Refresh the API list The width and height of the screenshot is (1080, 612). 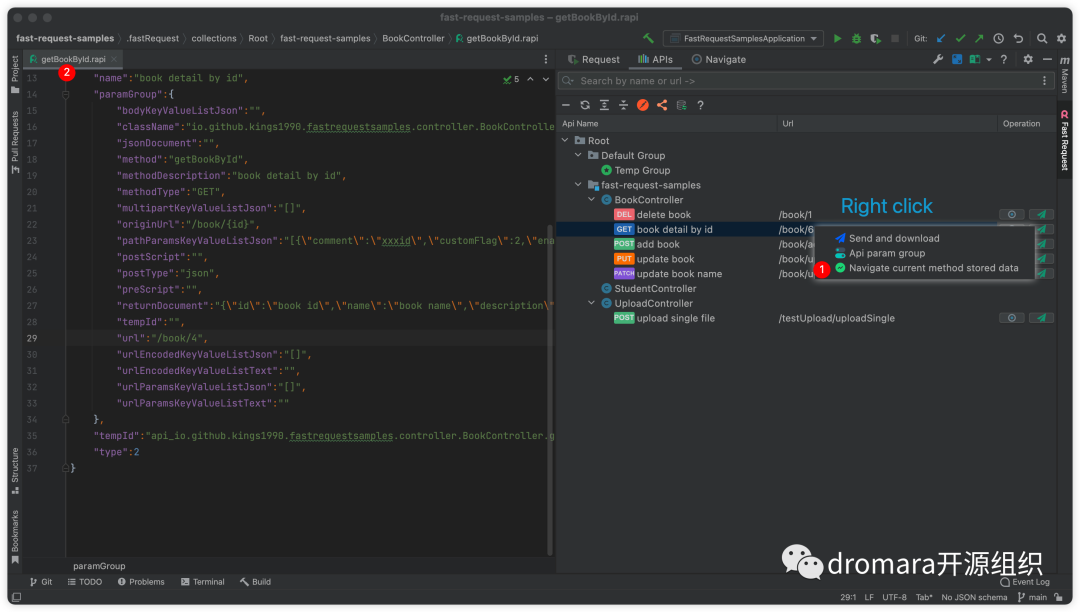[585, 105]
